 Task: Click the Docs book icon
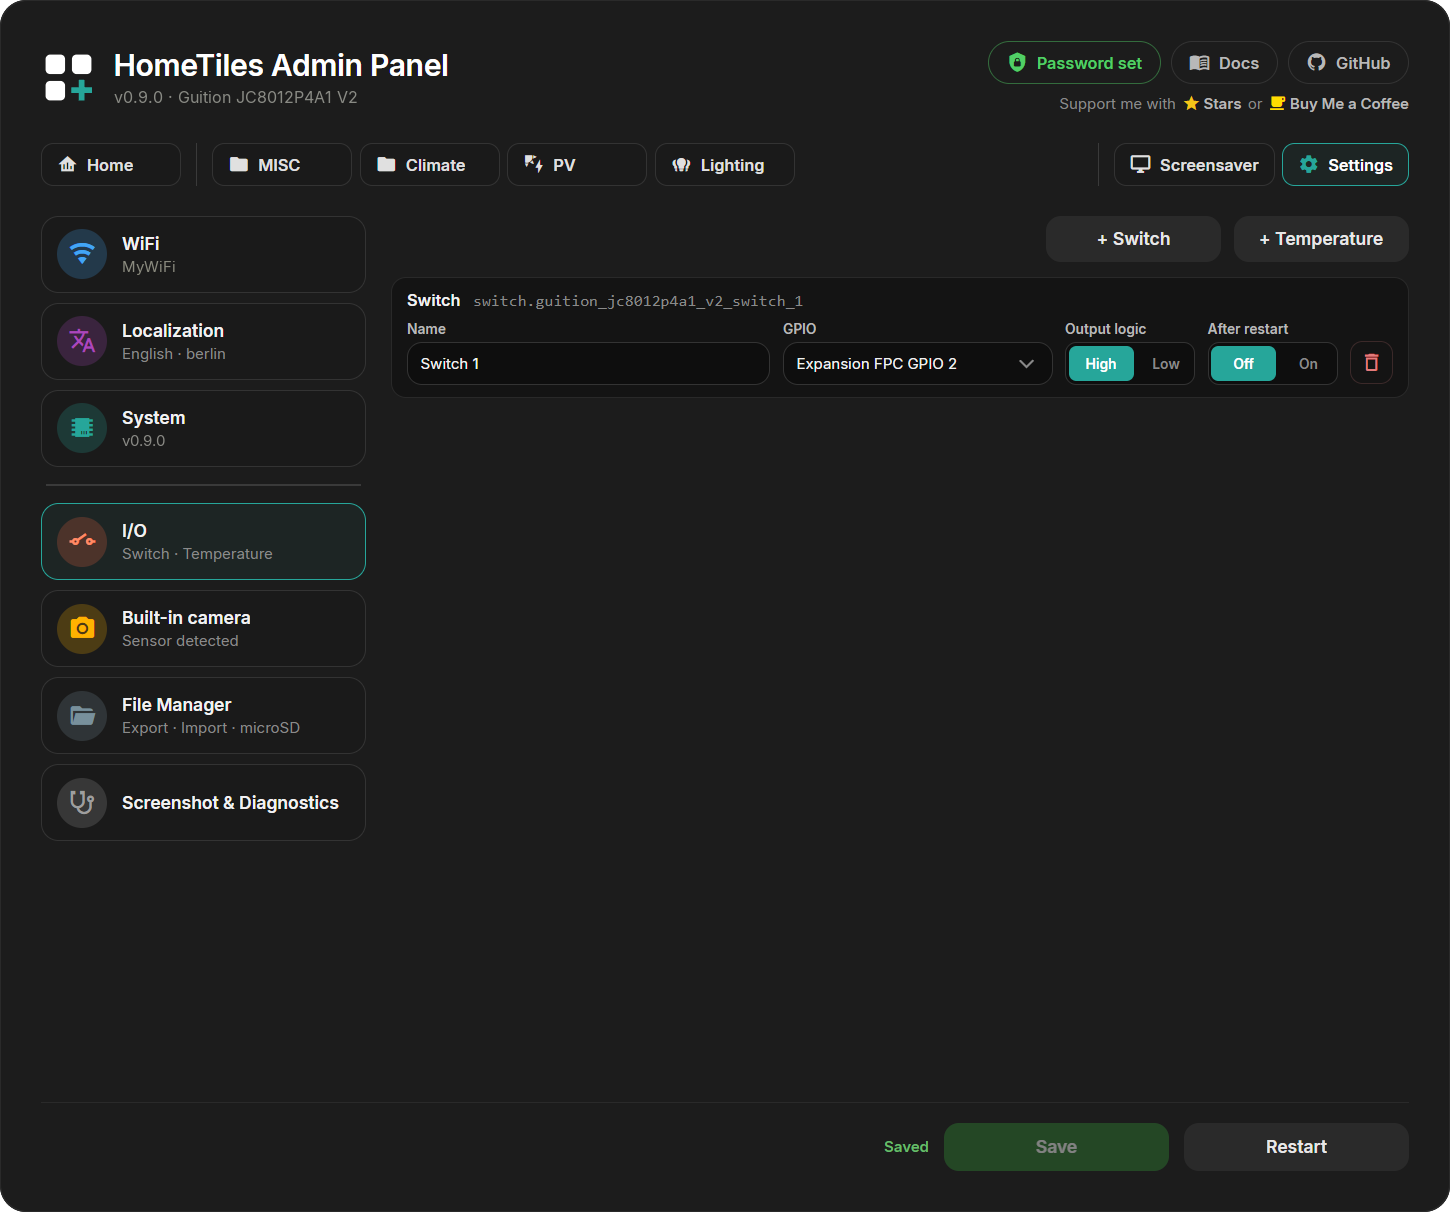coord(1199,63)
